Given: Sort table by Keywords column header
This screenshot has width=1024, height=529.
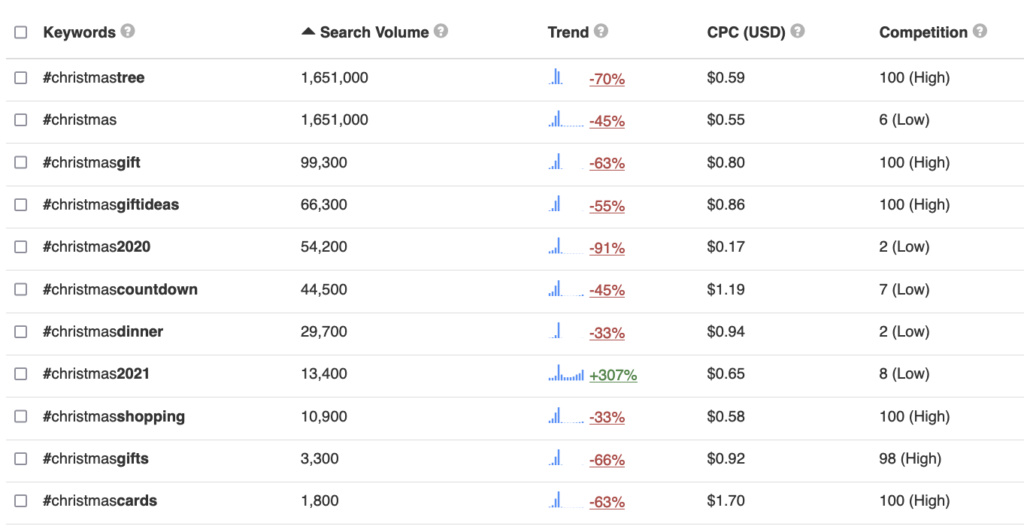Looking at the screenshot, I should pos(79,32).
